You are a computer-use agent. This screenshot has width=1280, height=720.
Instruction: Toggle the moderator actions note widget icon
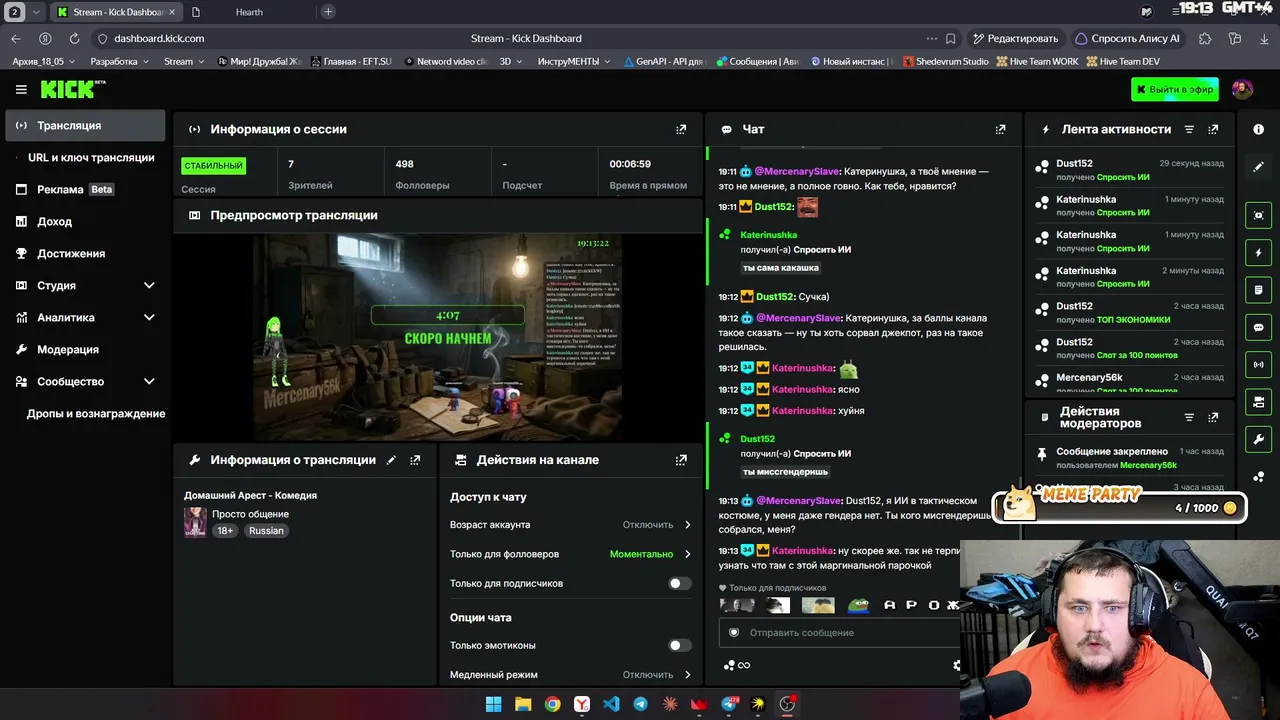coord(1258,290)
